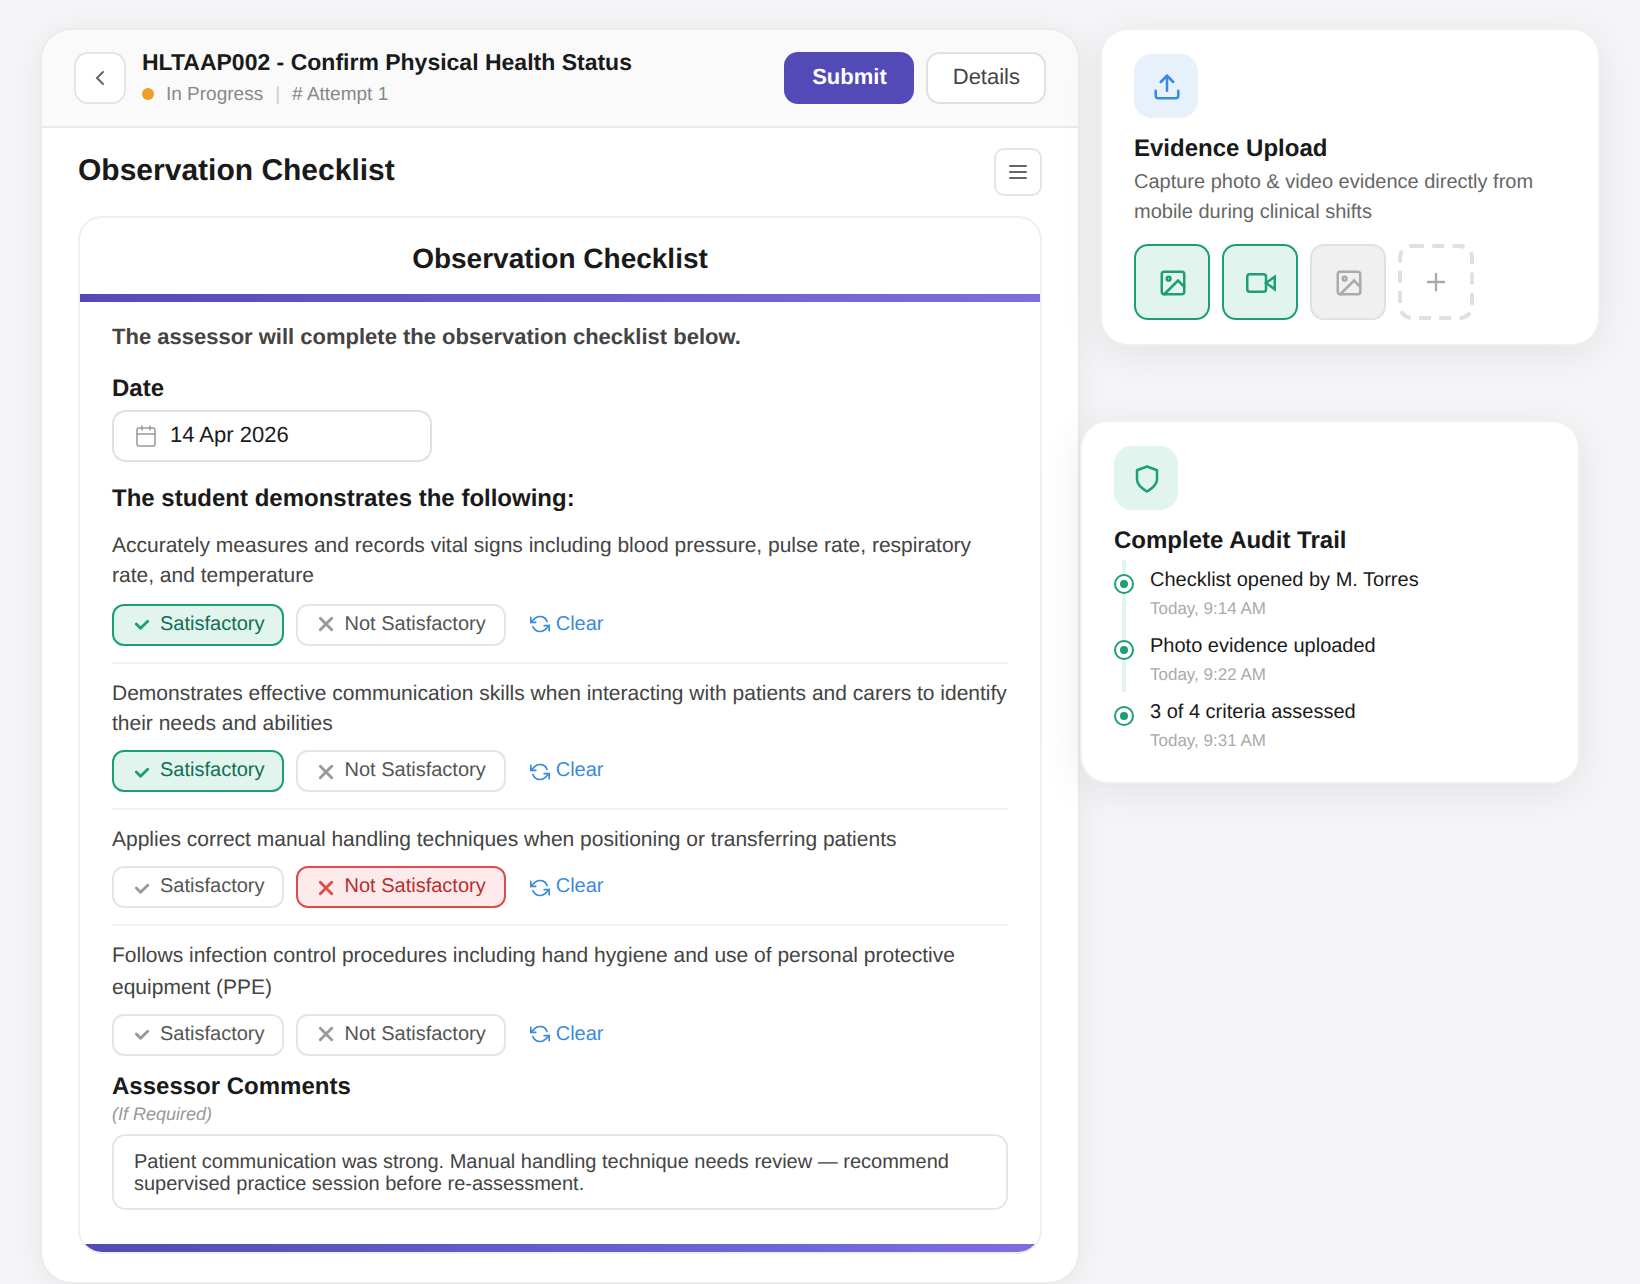Open the green video evidence tile

pos(1260,282)
